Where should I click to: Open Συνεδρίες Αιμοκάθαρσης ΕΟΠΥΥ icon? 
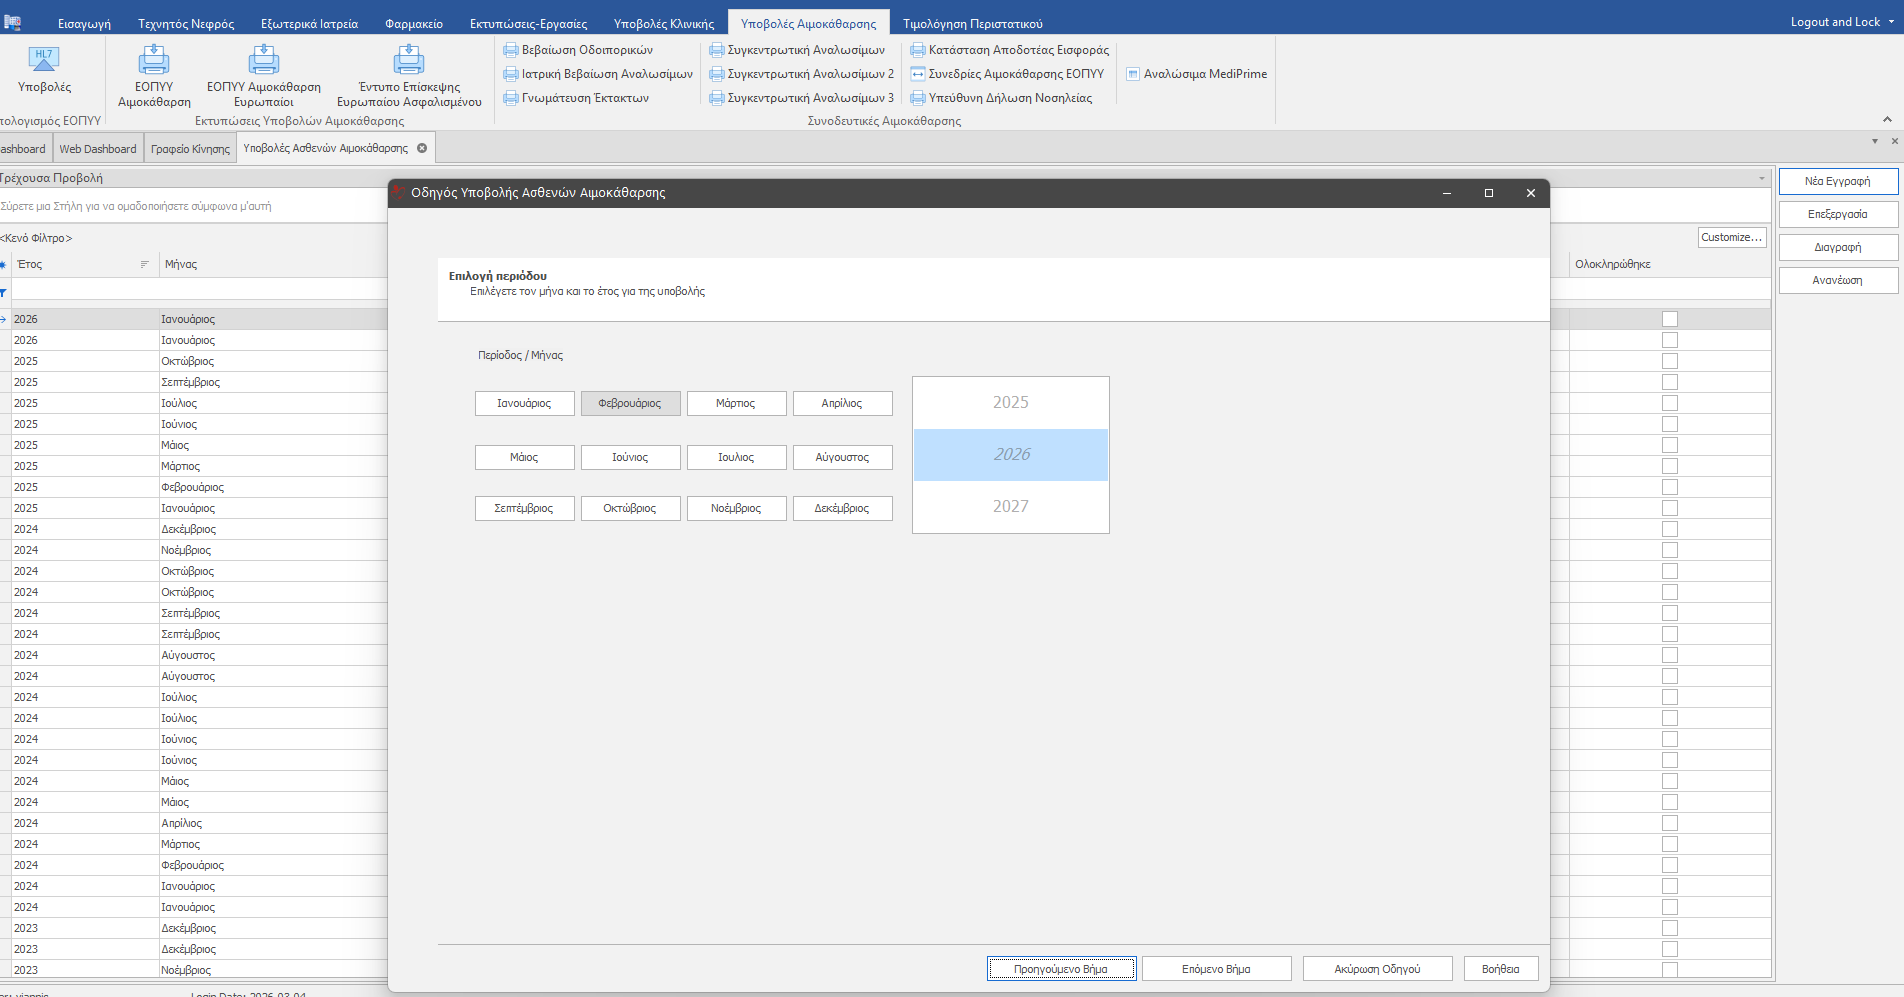917,74
